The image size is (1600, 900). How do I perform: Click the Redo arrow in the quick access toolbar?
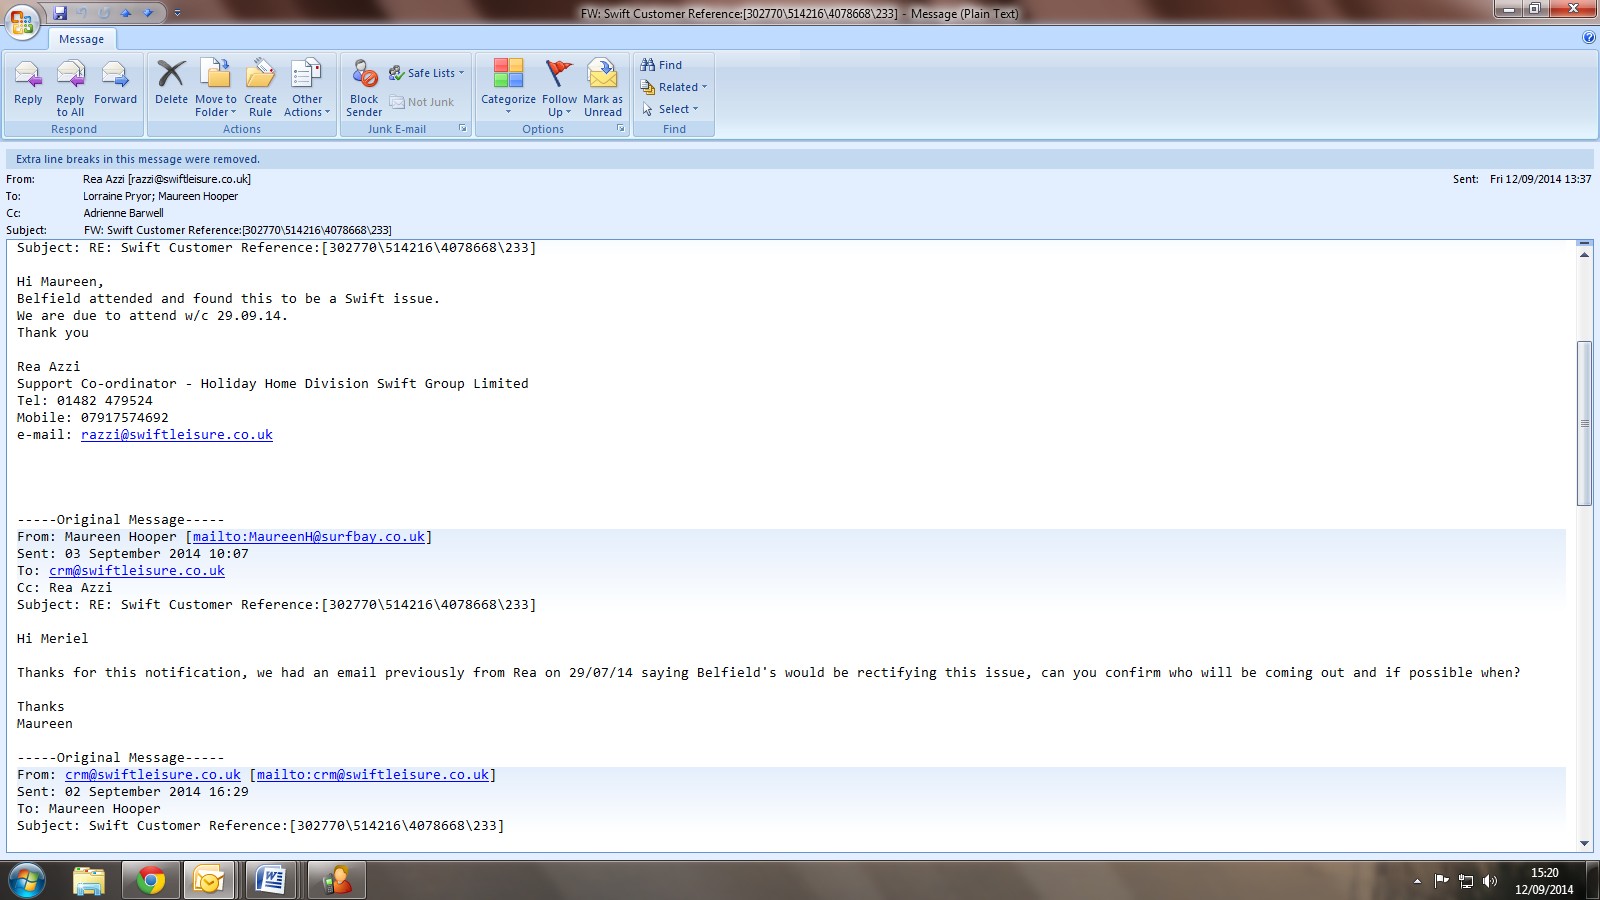pyautogui.click(x=104, y=13)
